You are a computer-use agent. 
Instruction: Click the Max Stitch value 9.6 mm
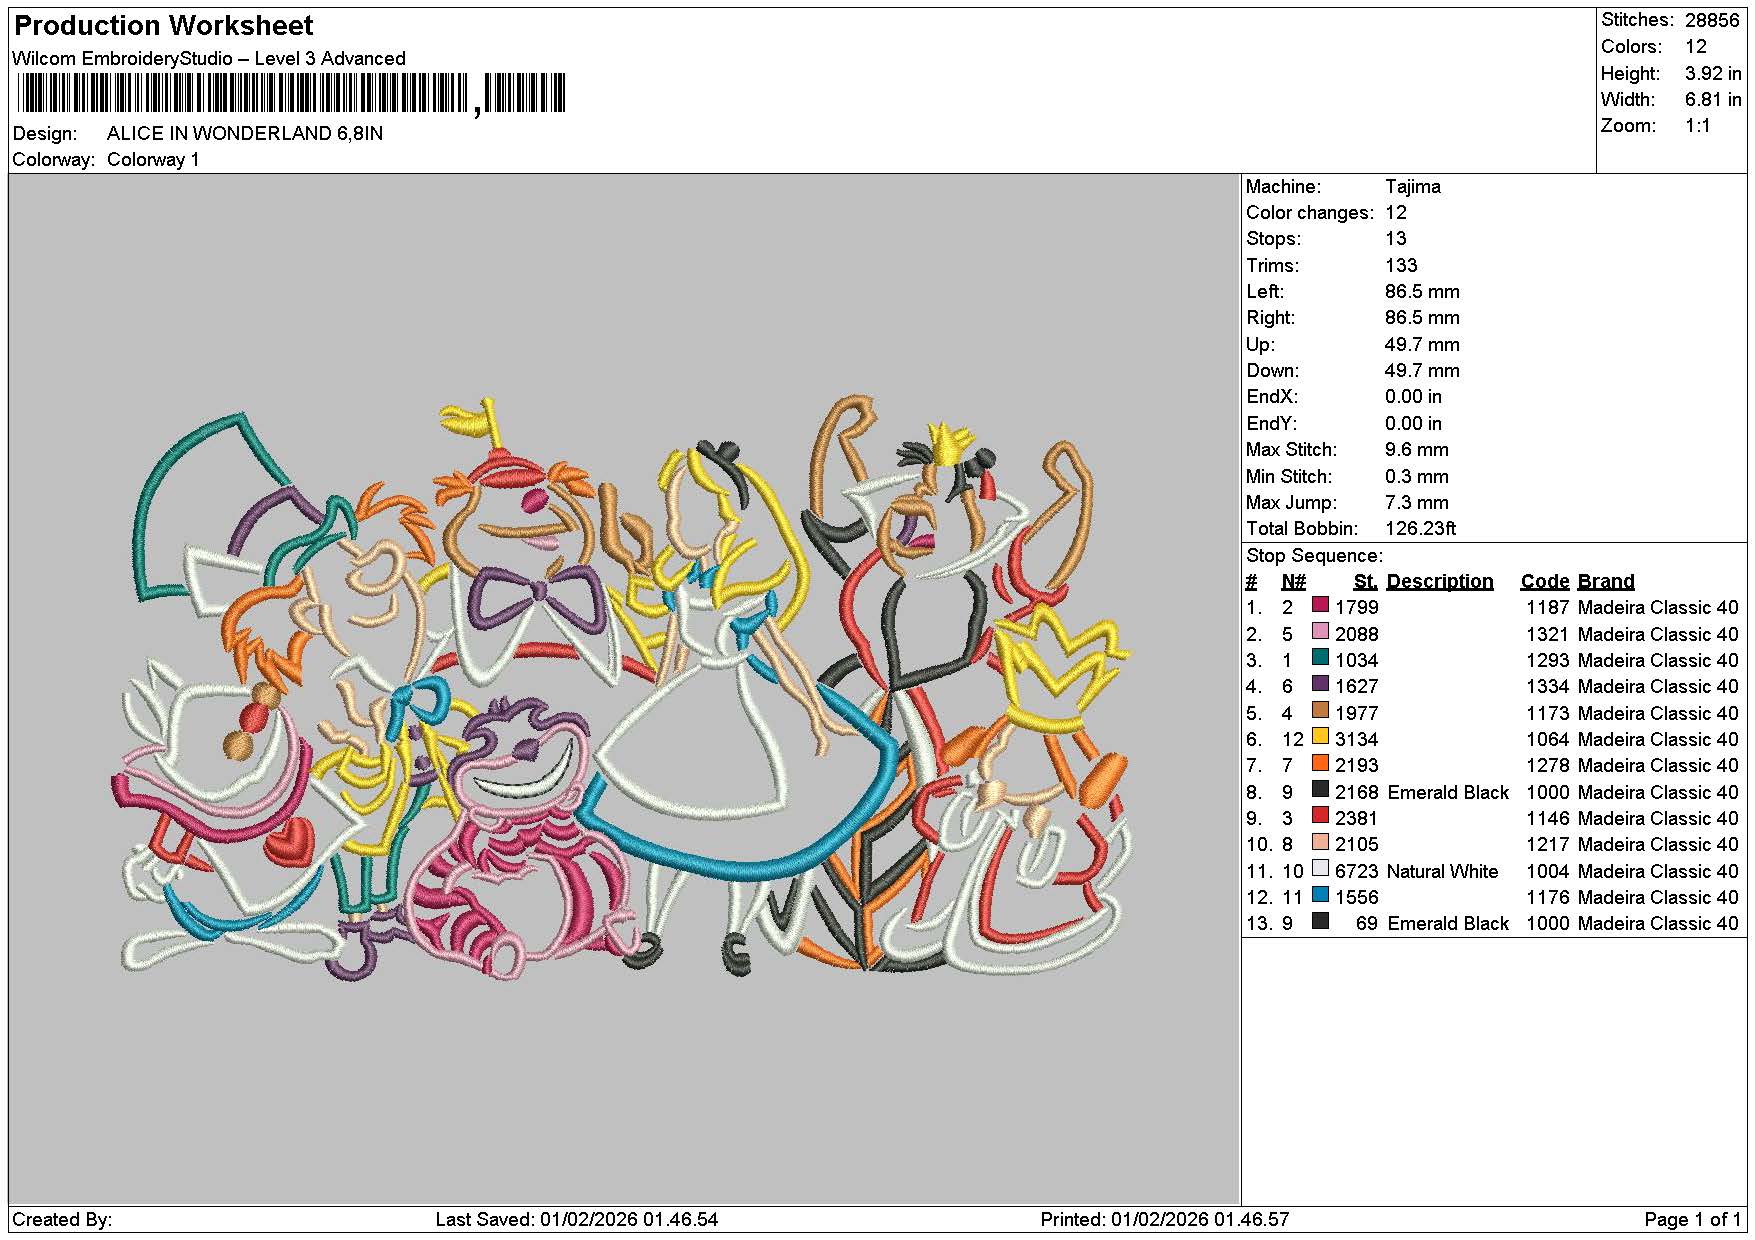(x=1417, y=450)
